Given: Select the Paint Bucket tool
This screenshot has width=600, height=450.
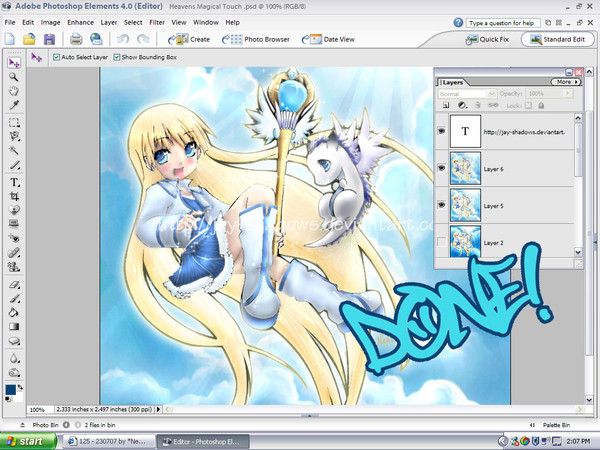Looking at the screenshot, I should click(x=14, y=313).
